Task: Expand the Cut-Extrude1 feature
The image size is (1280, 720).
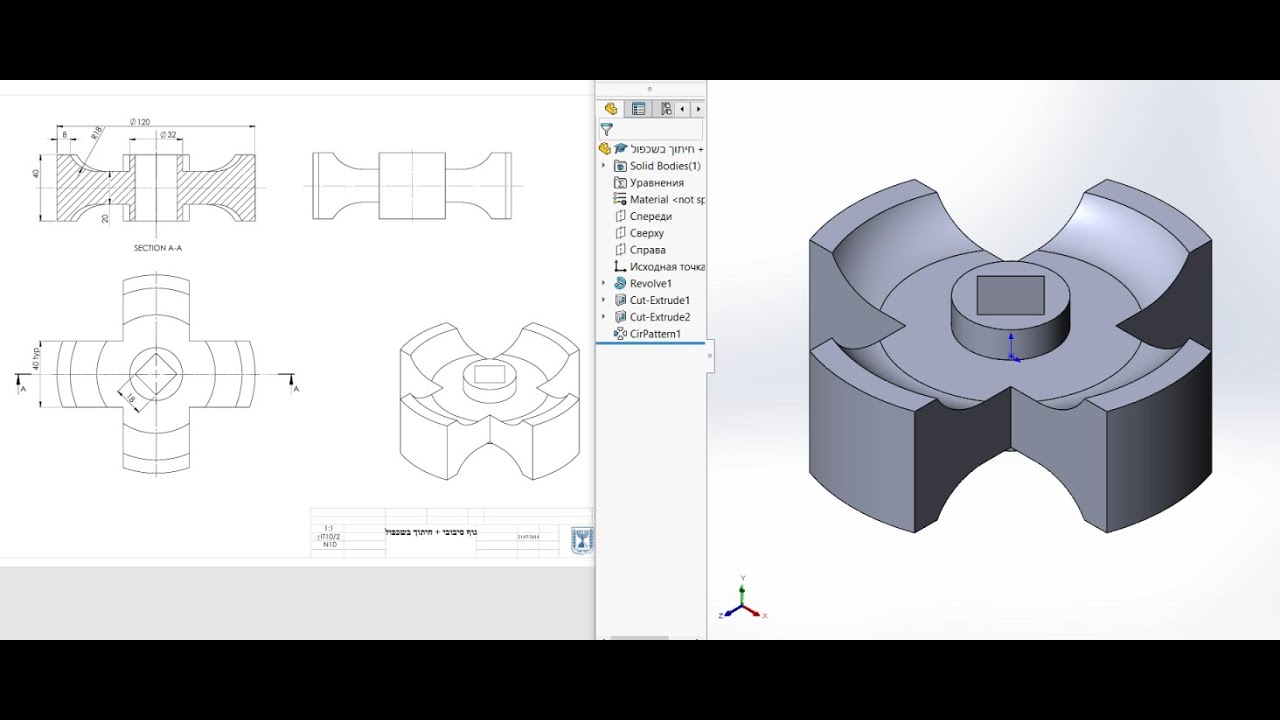Action: pyautogui.click(x=603, y=300)
